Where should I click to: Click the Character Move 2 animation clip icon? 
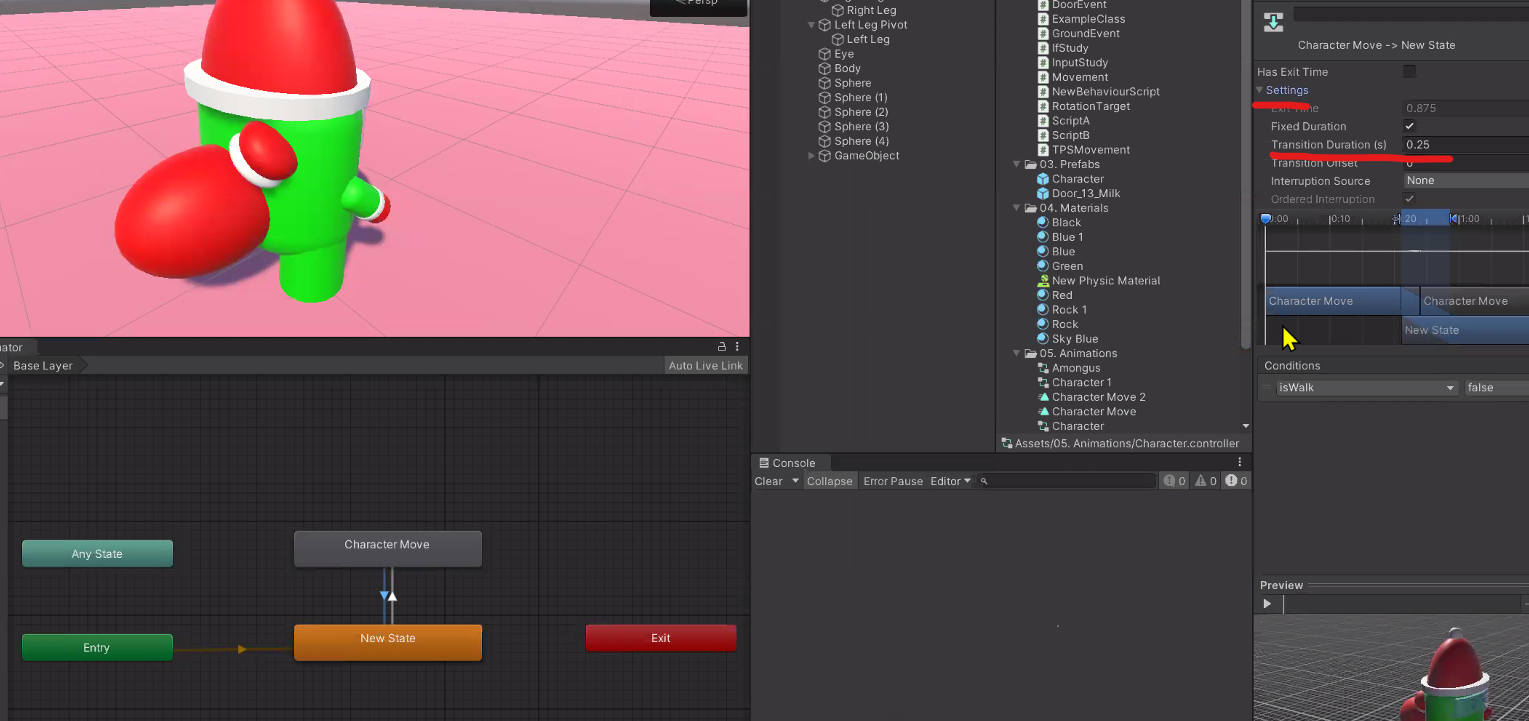click(x=1043, y=397)
